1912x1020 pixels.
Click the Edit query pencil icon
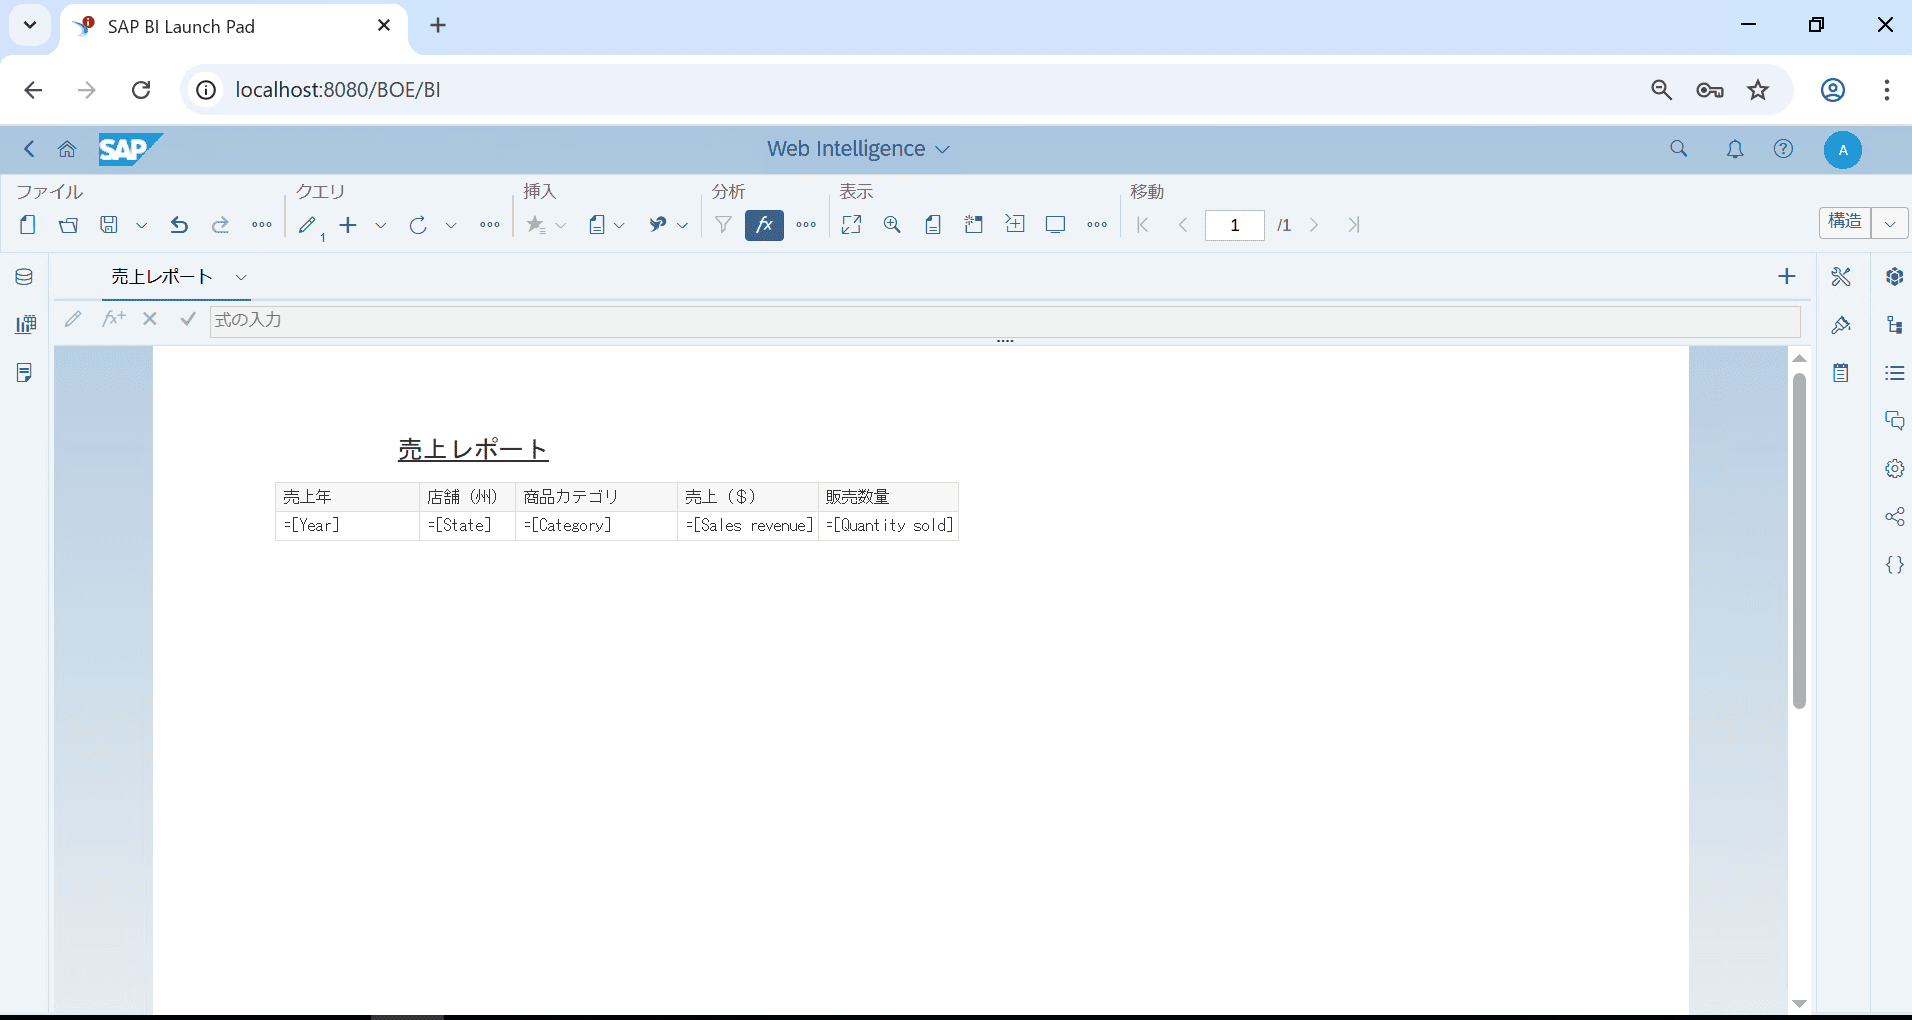click(x=308, y=225)
